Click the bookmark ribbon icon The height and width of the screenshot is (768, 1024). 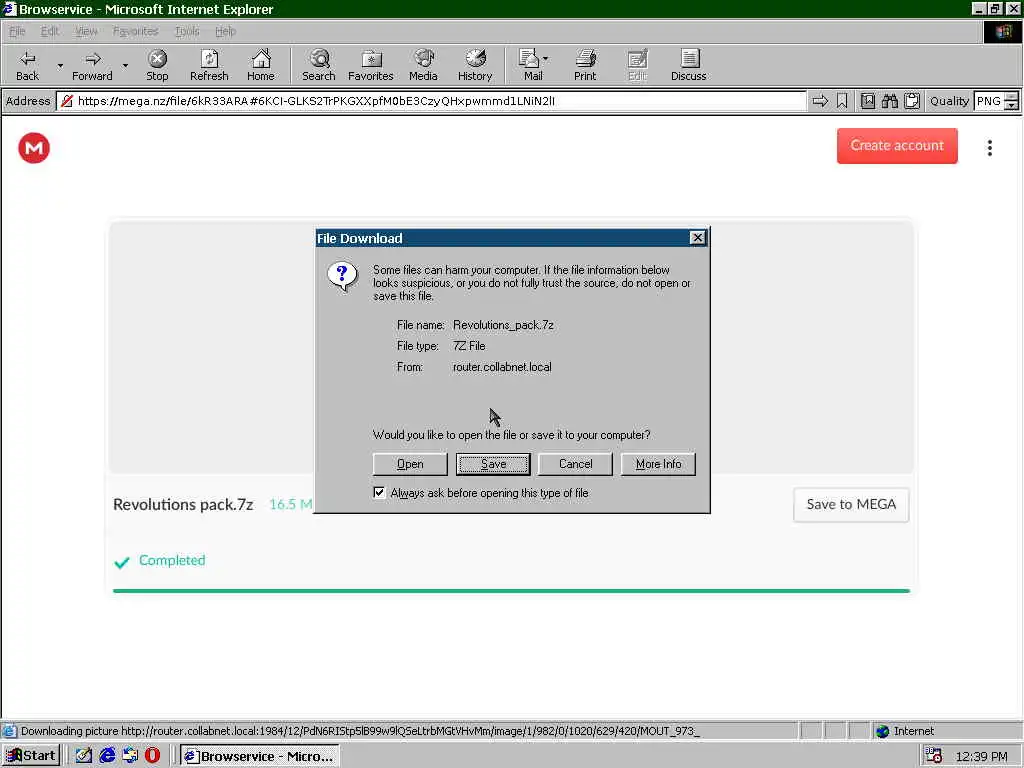coord(842,101)
